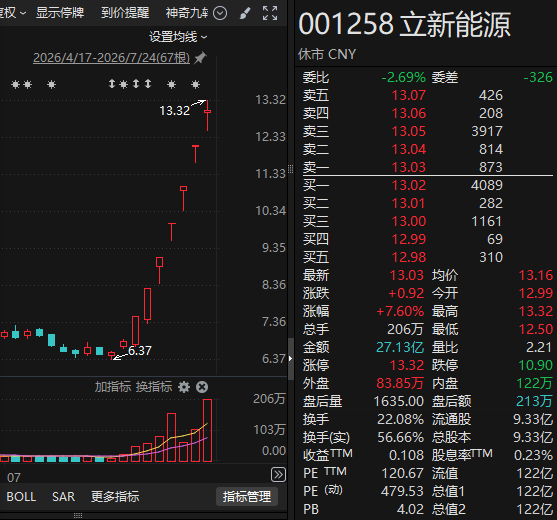Collapse side panel with the small arrow handle
This screenshot has height=520, width=557.
pyautogui.click(x=291, y=358)
